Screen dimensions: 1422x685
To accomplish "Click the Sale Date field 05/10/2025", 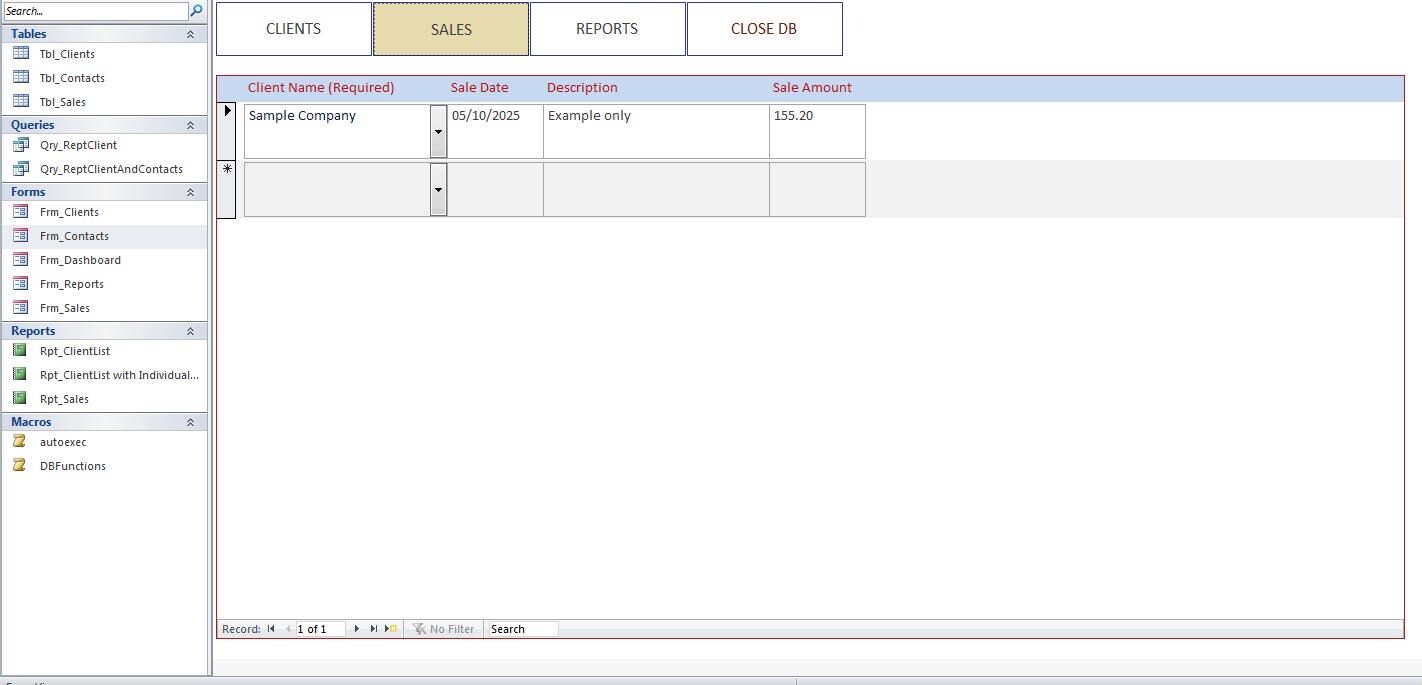I will click(495, 131).
